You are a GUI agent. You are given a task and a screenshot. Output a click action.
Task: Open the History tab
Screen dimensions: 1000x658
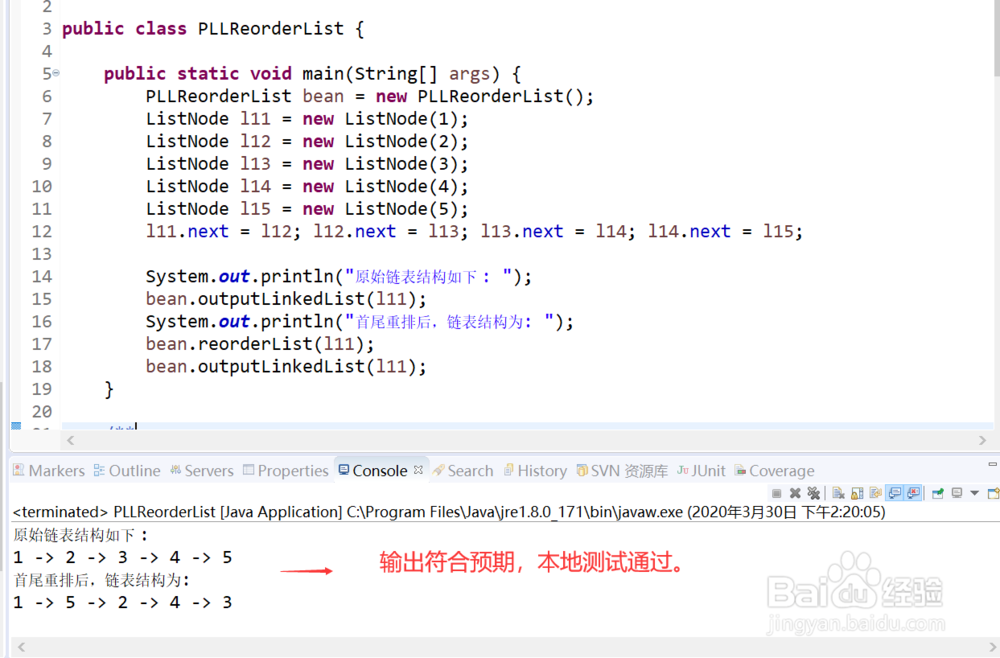[x=535, y=471]
